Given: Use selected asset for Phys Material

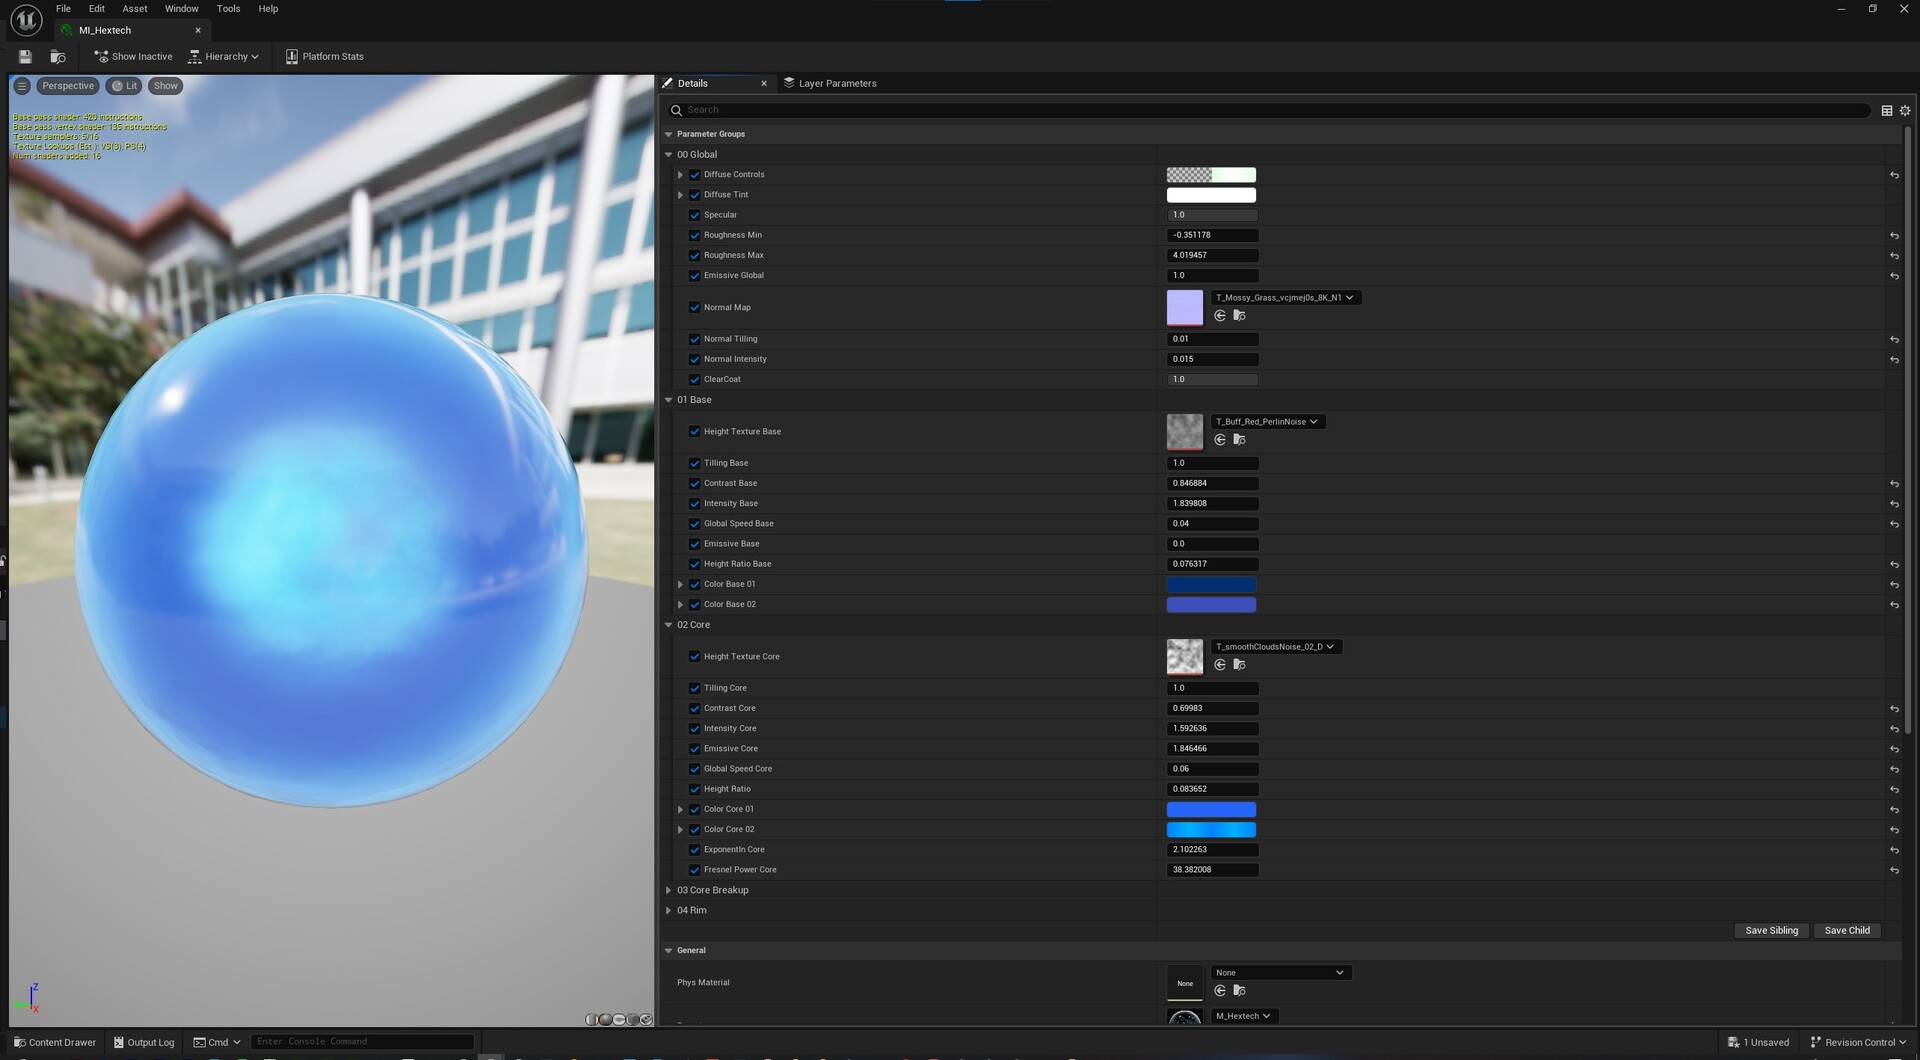Looking at the screenshot, I should click(x=1220, y=991).
